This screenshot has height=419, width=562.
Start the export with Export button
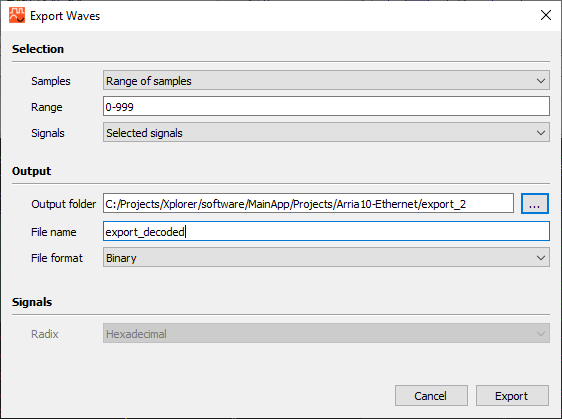[512, 396]
